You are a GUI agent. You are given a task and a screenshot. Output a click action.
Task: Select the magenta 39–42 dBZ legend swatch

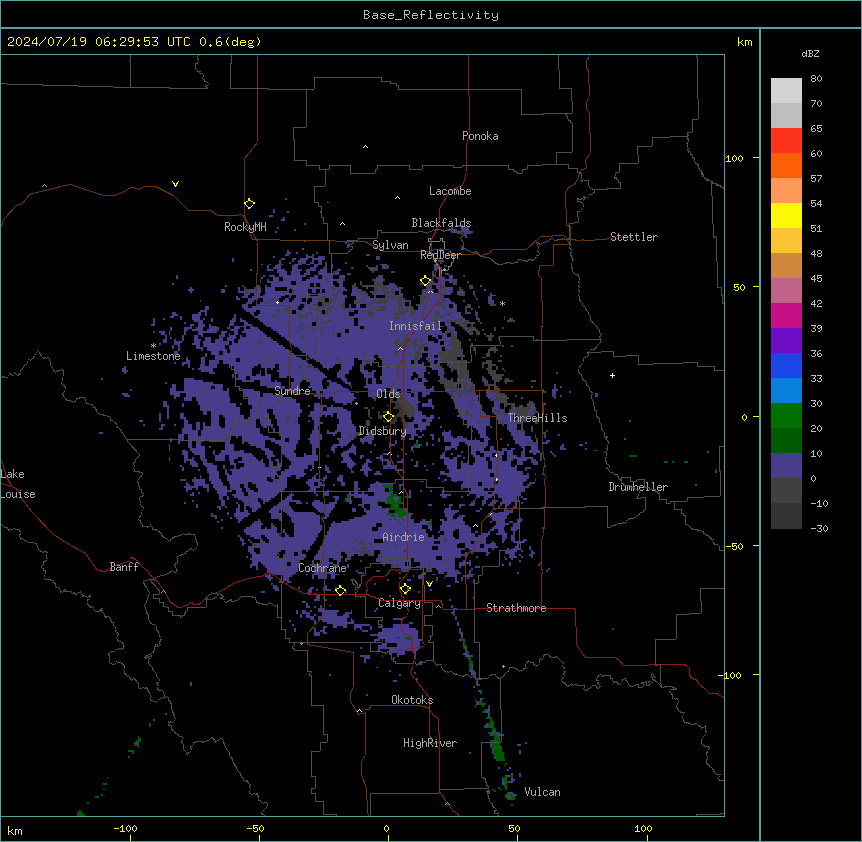coord(786,315)
